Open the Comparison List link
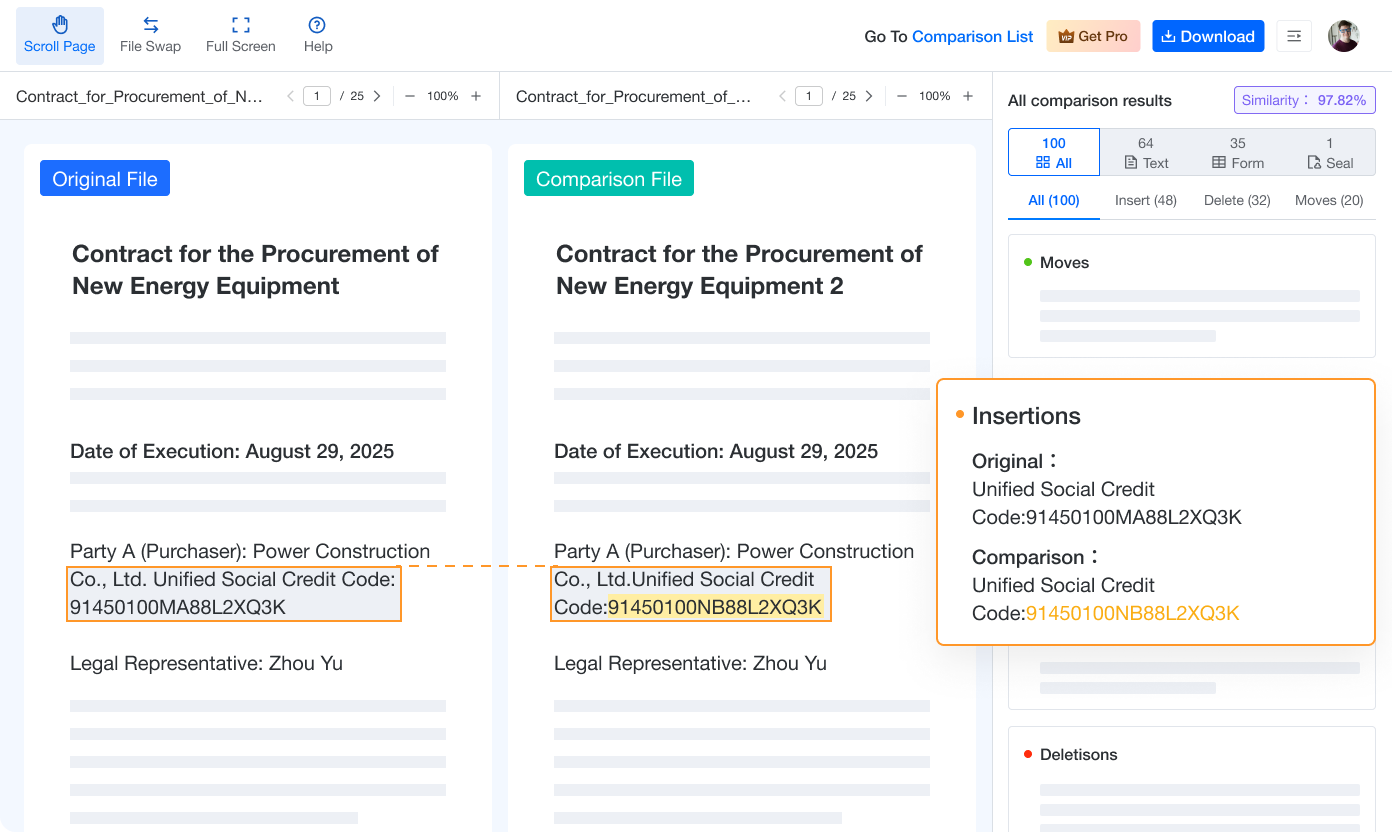The height and width of the screenshot is (832, 1392). [x=972, y=37]
